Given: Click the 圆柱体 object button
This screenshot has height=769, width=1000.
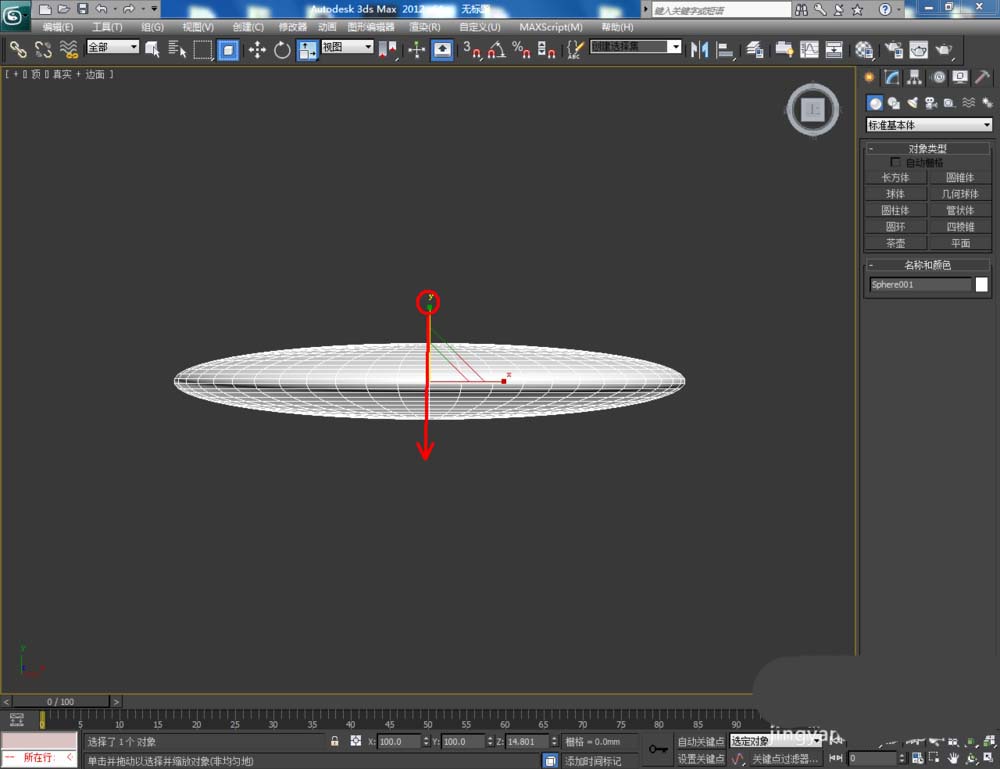Looking at the screenshot, I should click(895, 210).
